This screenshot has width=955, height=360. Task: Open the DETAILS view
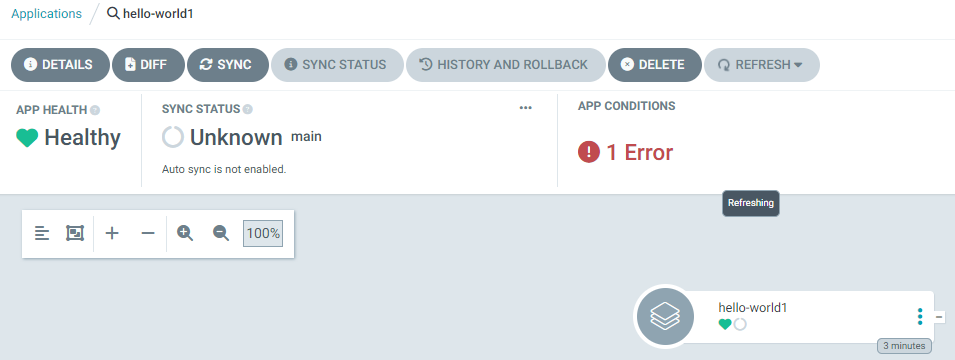[x=60, y=65]
